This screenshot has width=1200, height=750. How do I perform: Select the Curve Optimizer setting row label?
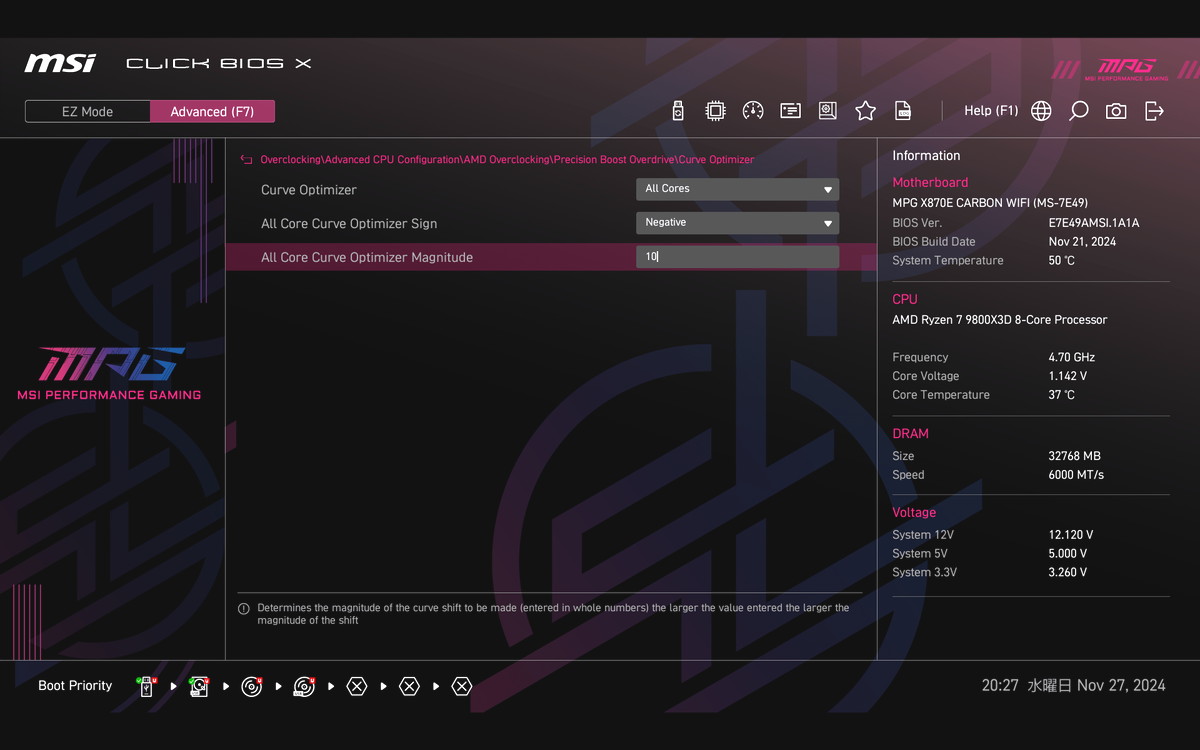pyautogui.click(x=309, y=190)
